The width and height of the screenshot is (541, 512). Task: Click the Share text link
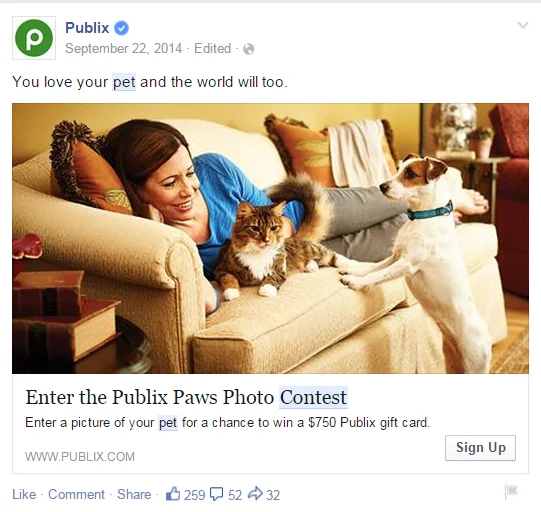pos(134,494)
